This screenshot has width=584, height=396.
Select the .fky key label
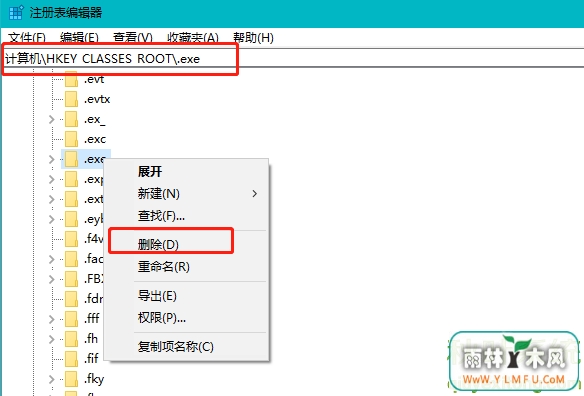point(94,379)
